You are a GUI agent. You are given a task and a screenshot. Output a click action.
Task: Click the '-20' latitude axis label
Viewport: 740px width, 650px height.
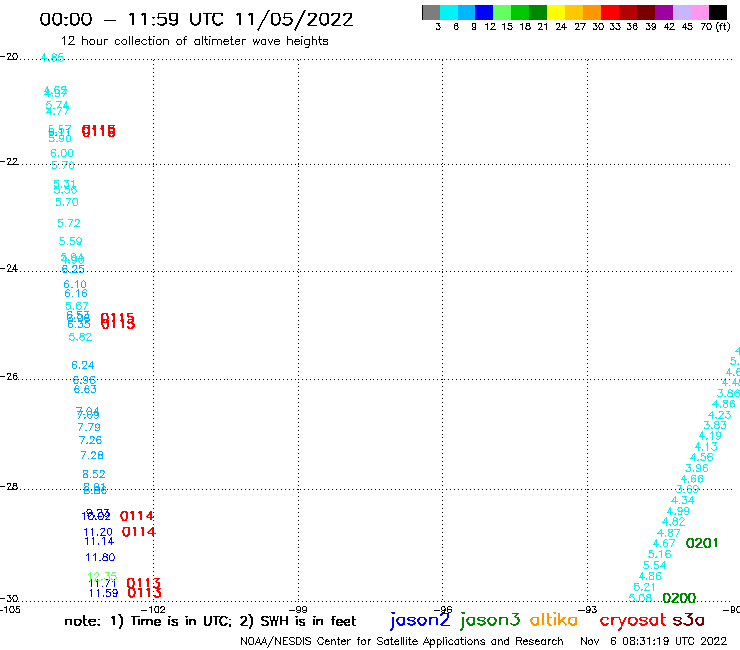(x=9, y=57)
